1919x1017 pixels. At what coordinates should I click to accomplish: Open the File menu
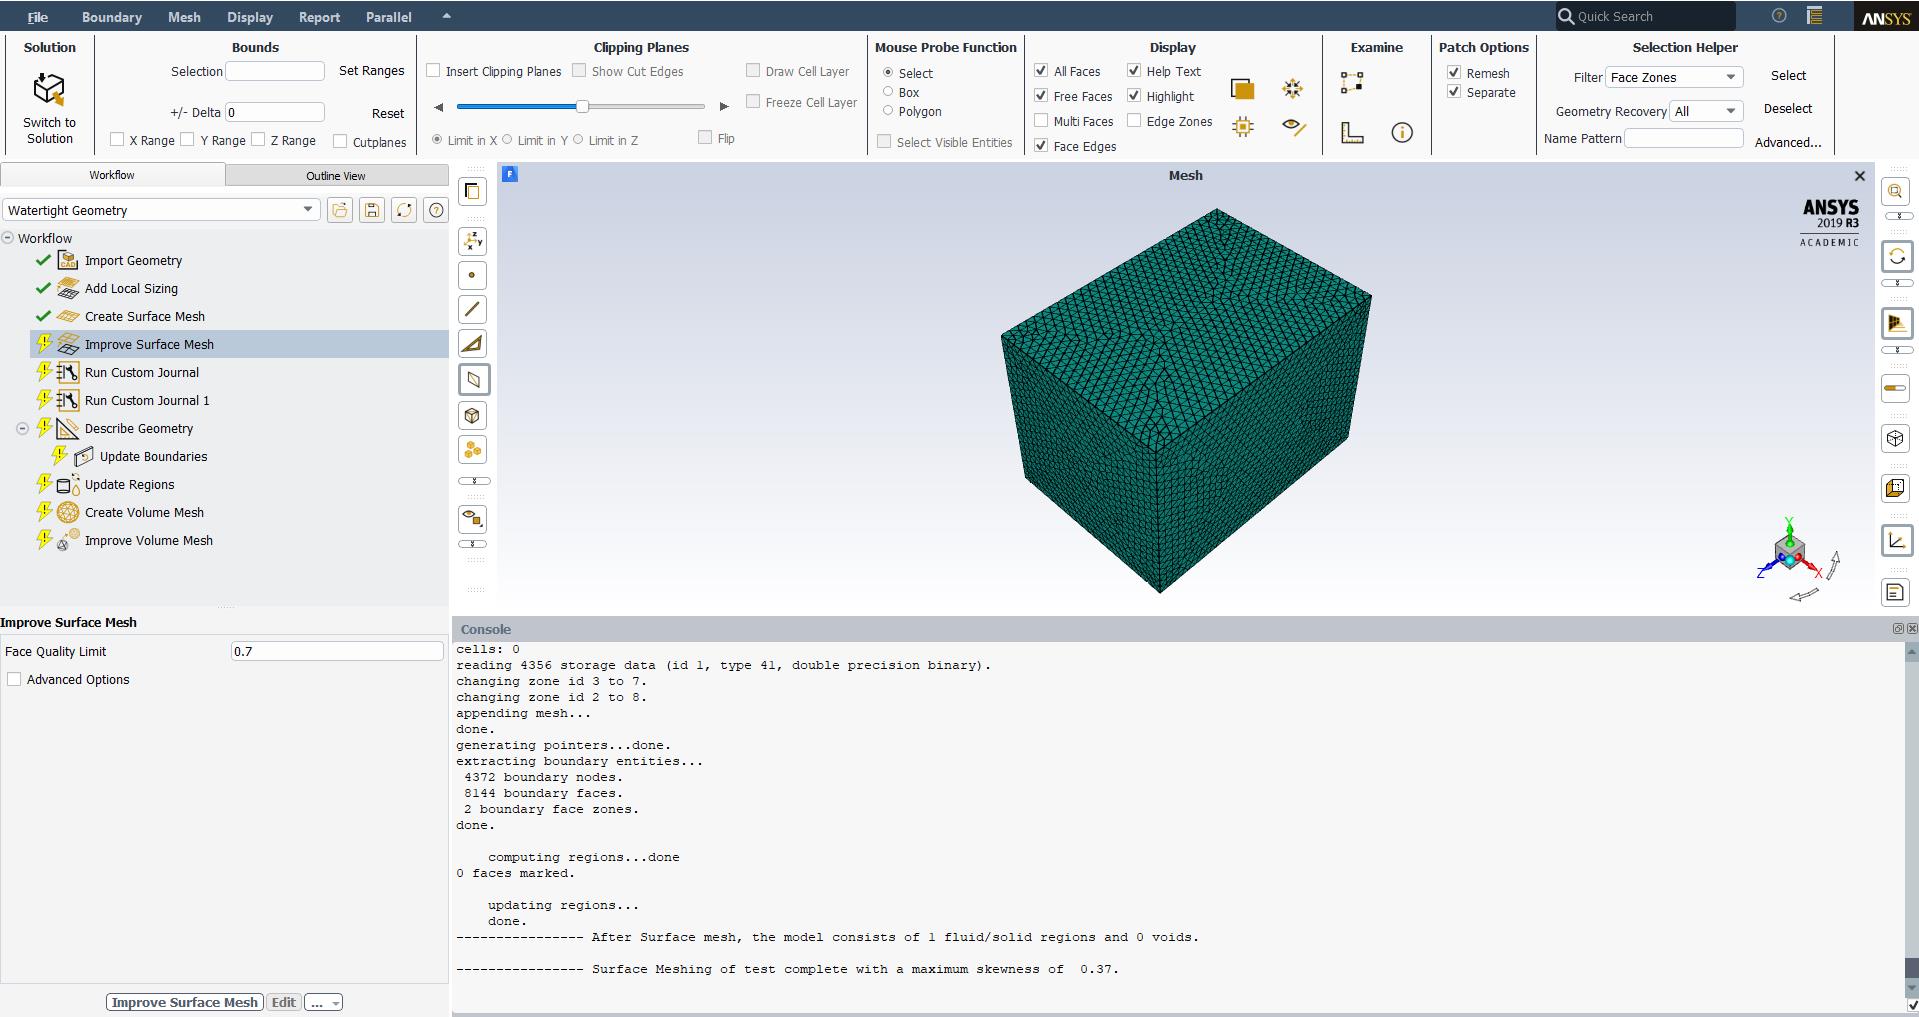(x=37, y=17)
